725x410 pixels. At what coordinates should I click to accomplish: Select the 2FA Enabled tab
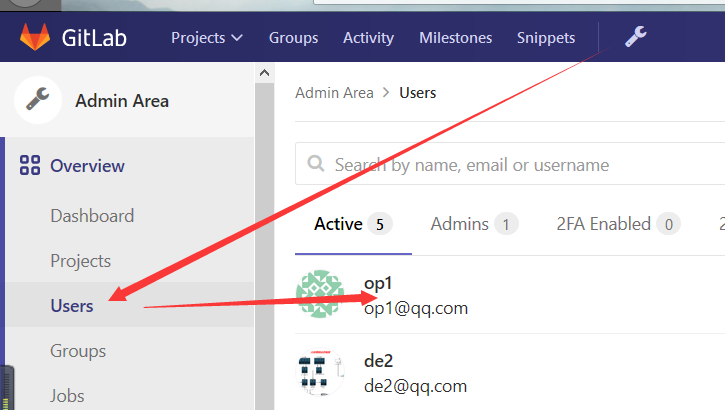click(618, 224)
